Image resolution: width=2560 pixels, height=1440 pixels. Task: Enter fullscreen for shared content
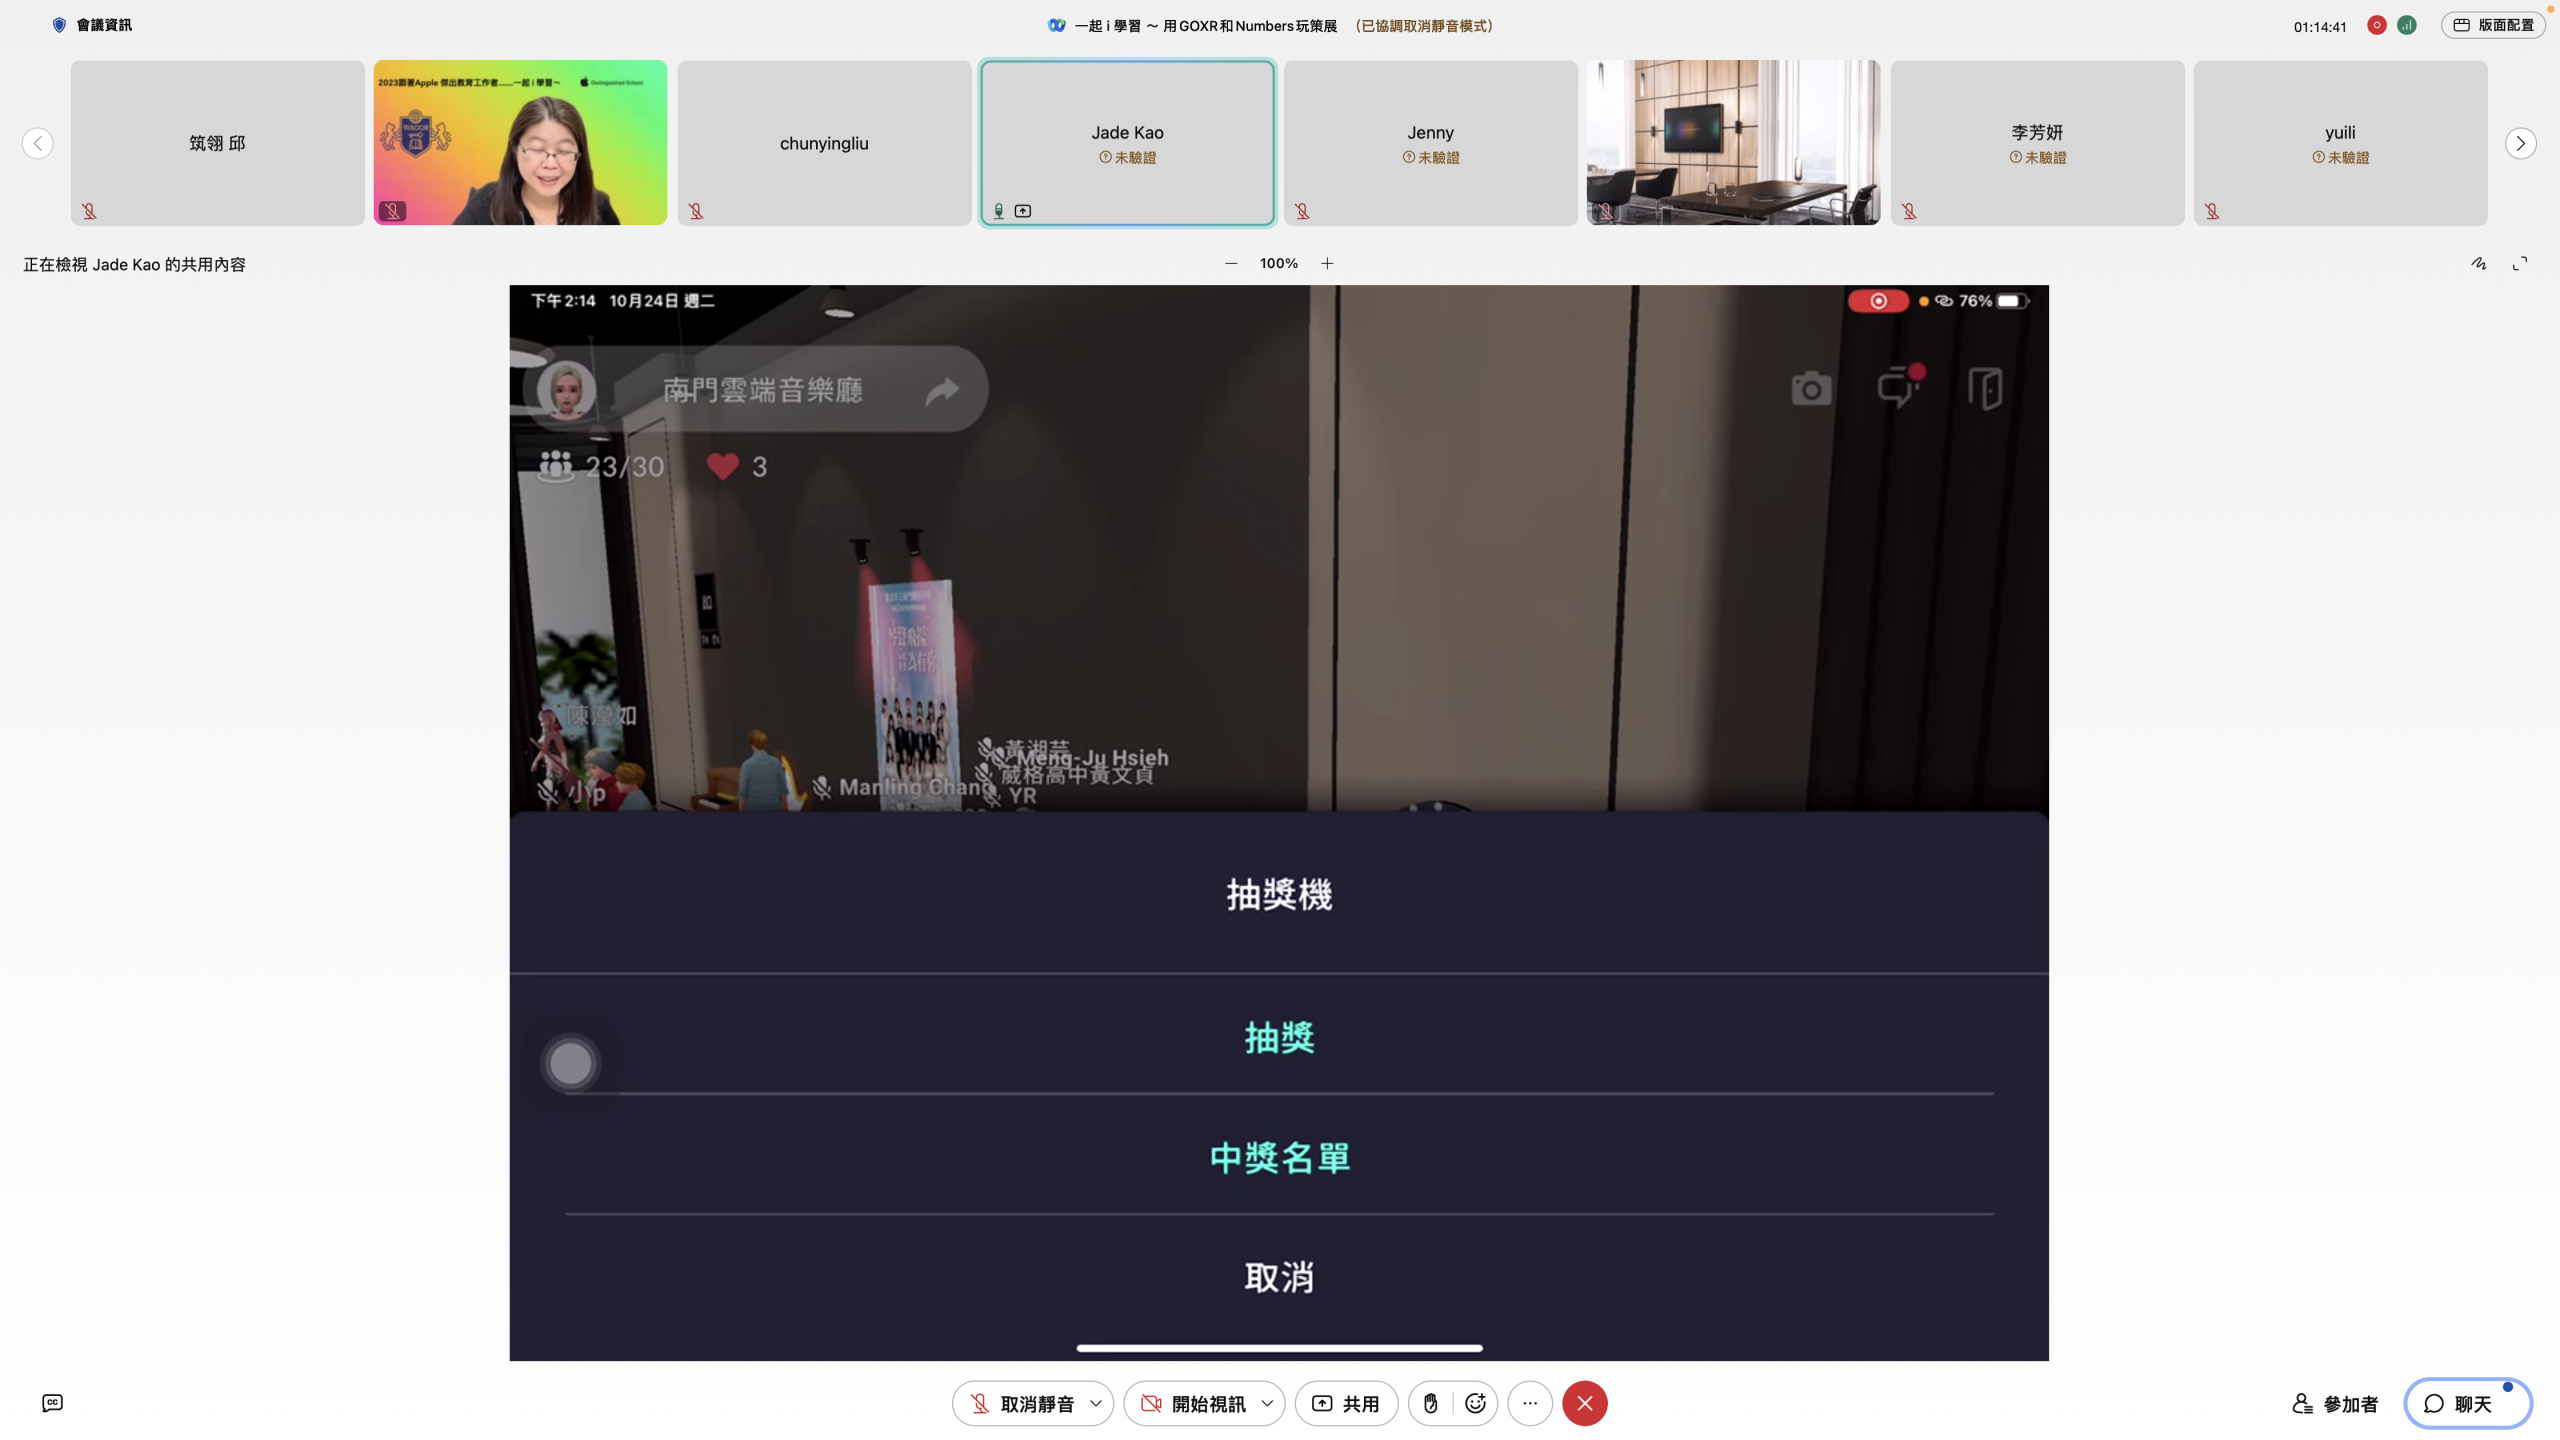[x=2520, y=263]
